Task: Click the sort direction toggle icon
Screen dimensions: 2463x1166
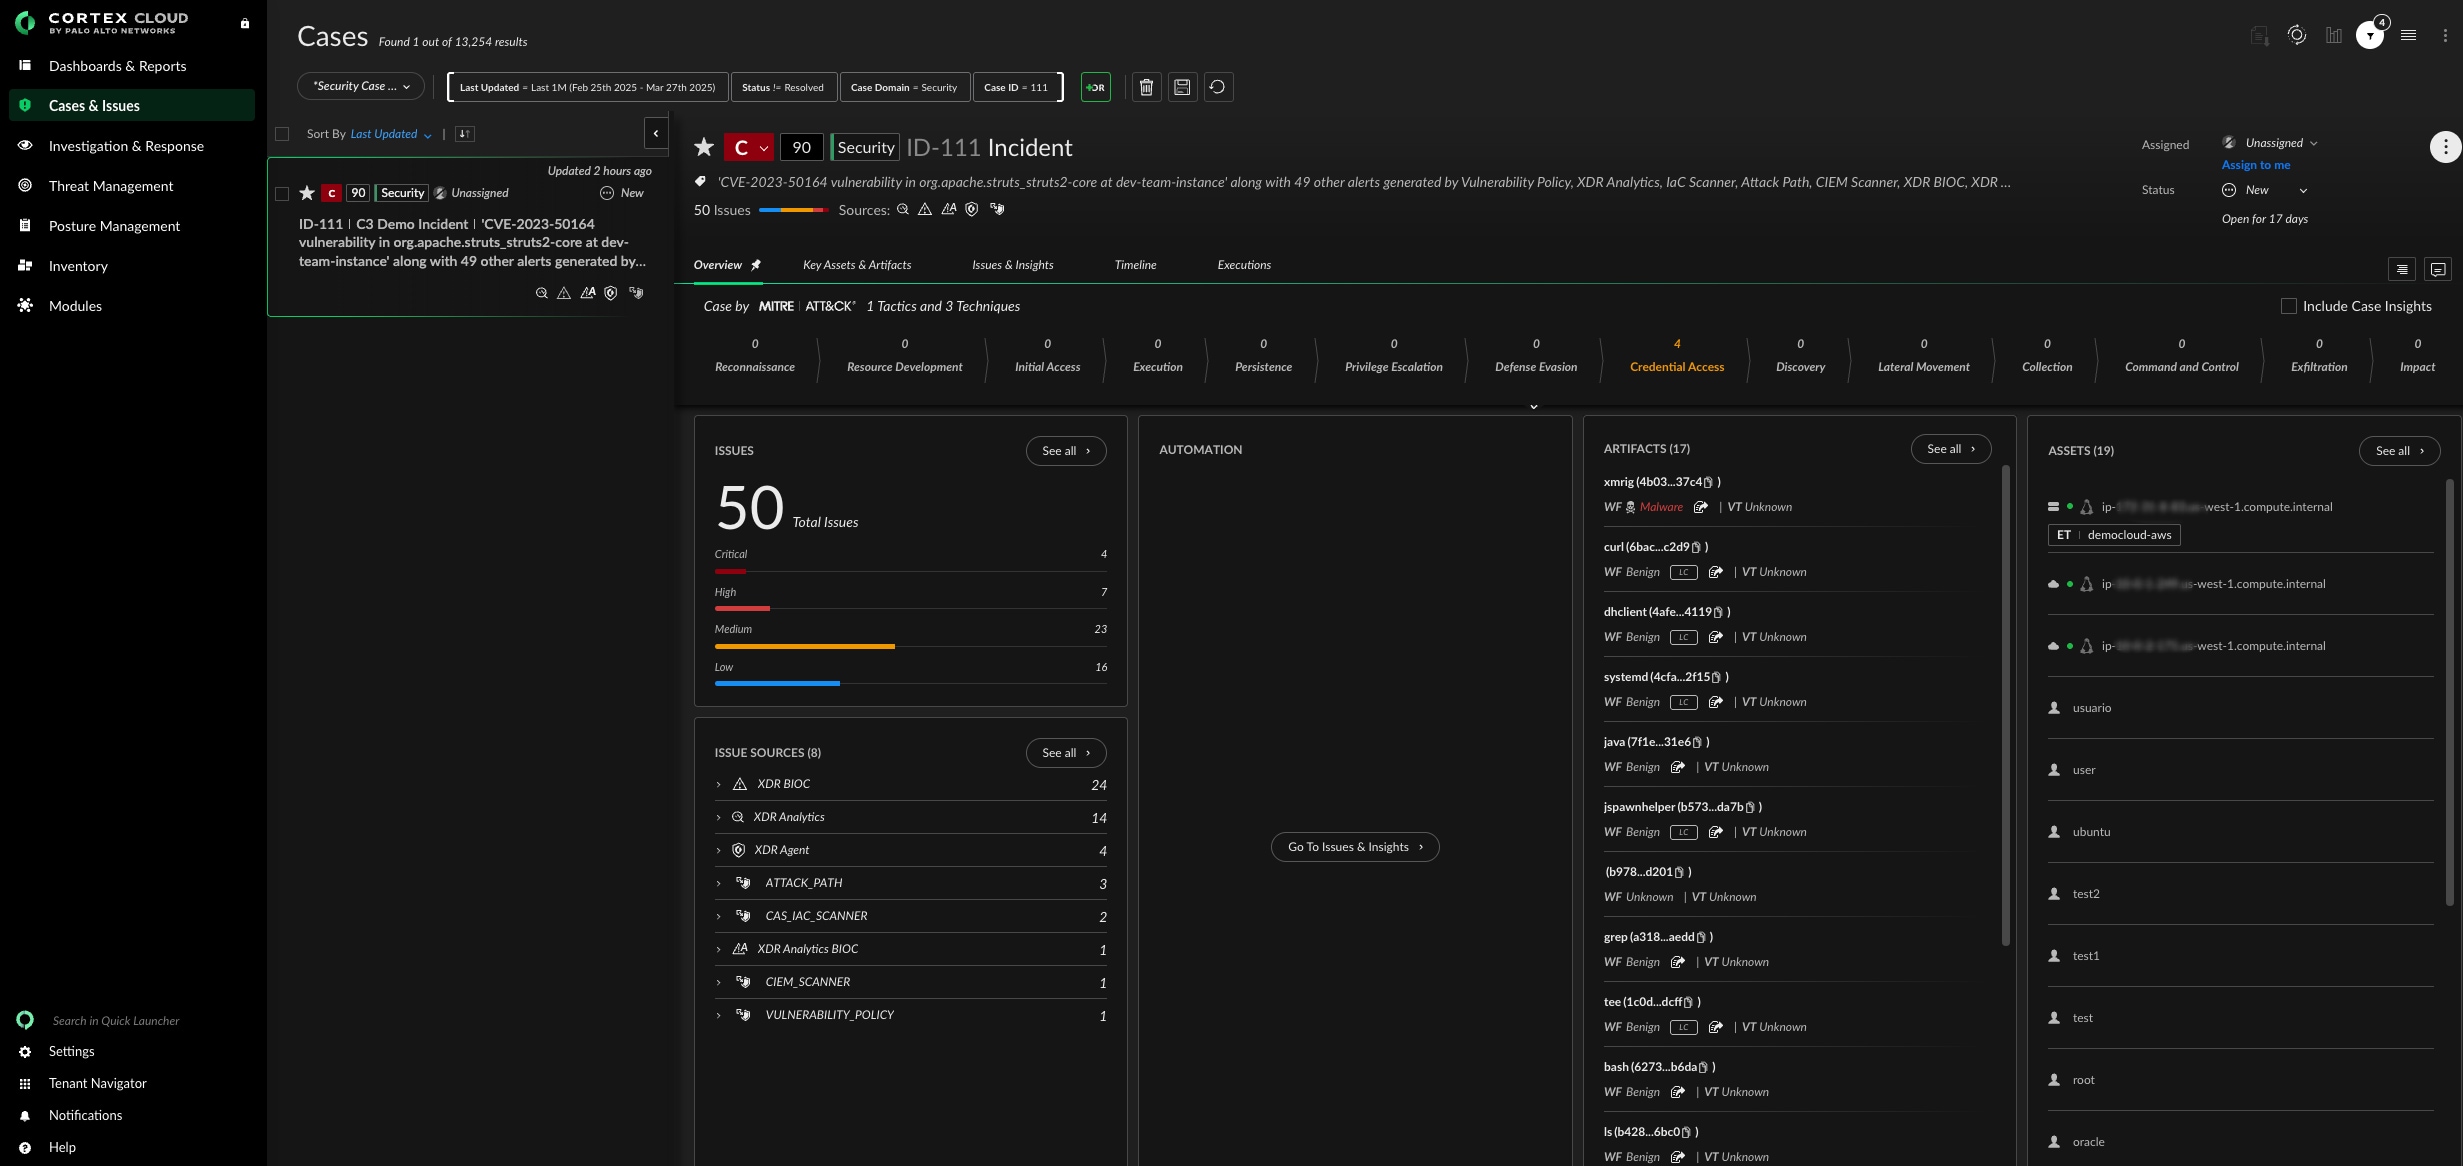Action: pos(465,134)
